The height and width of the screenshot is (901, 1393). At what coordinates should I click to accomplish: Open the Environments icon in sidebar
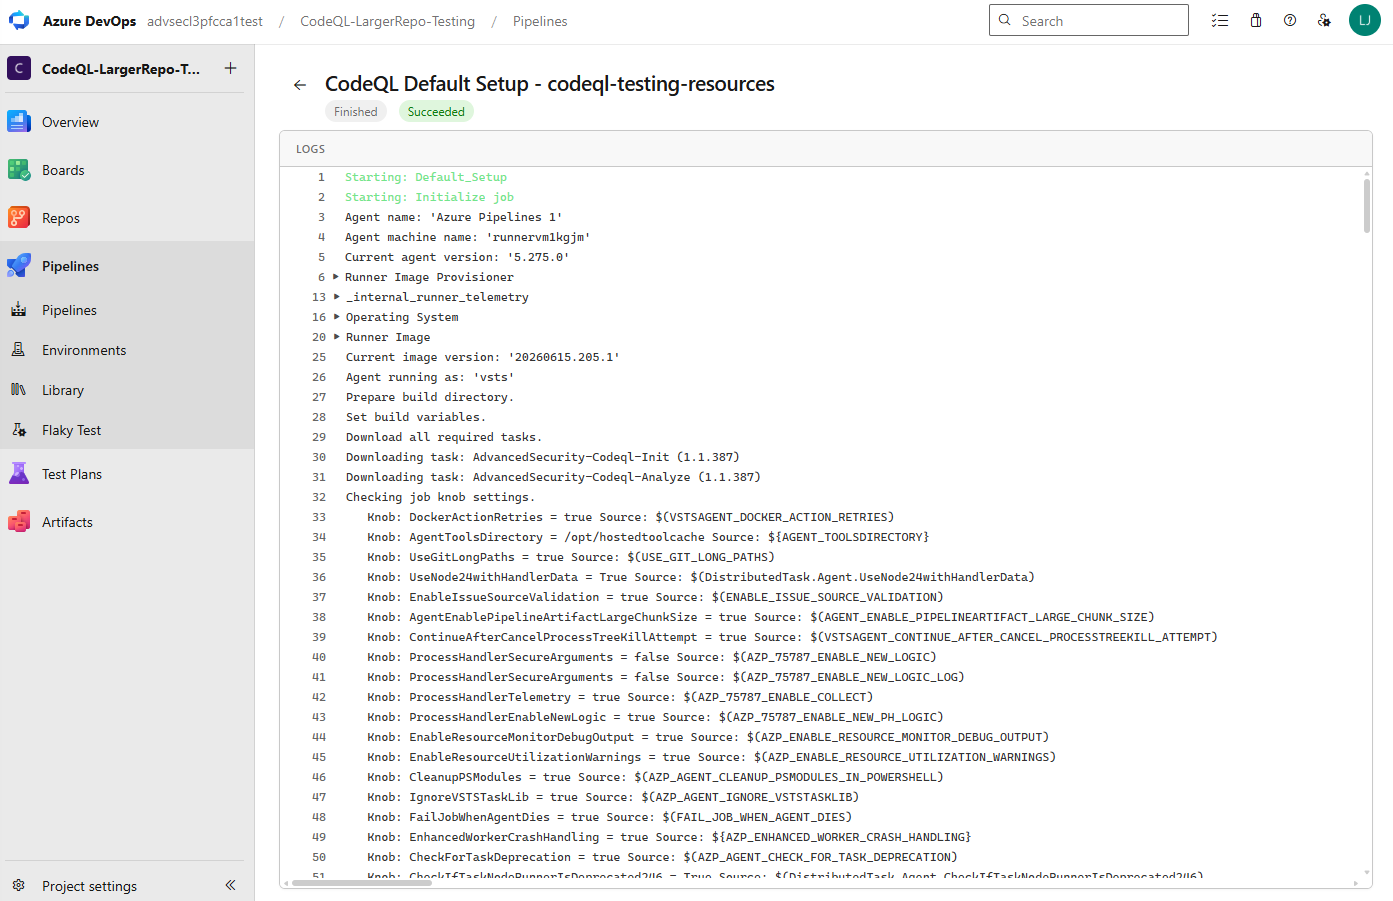(19, 350)
